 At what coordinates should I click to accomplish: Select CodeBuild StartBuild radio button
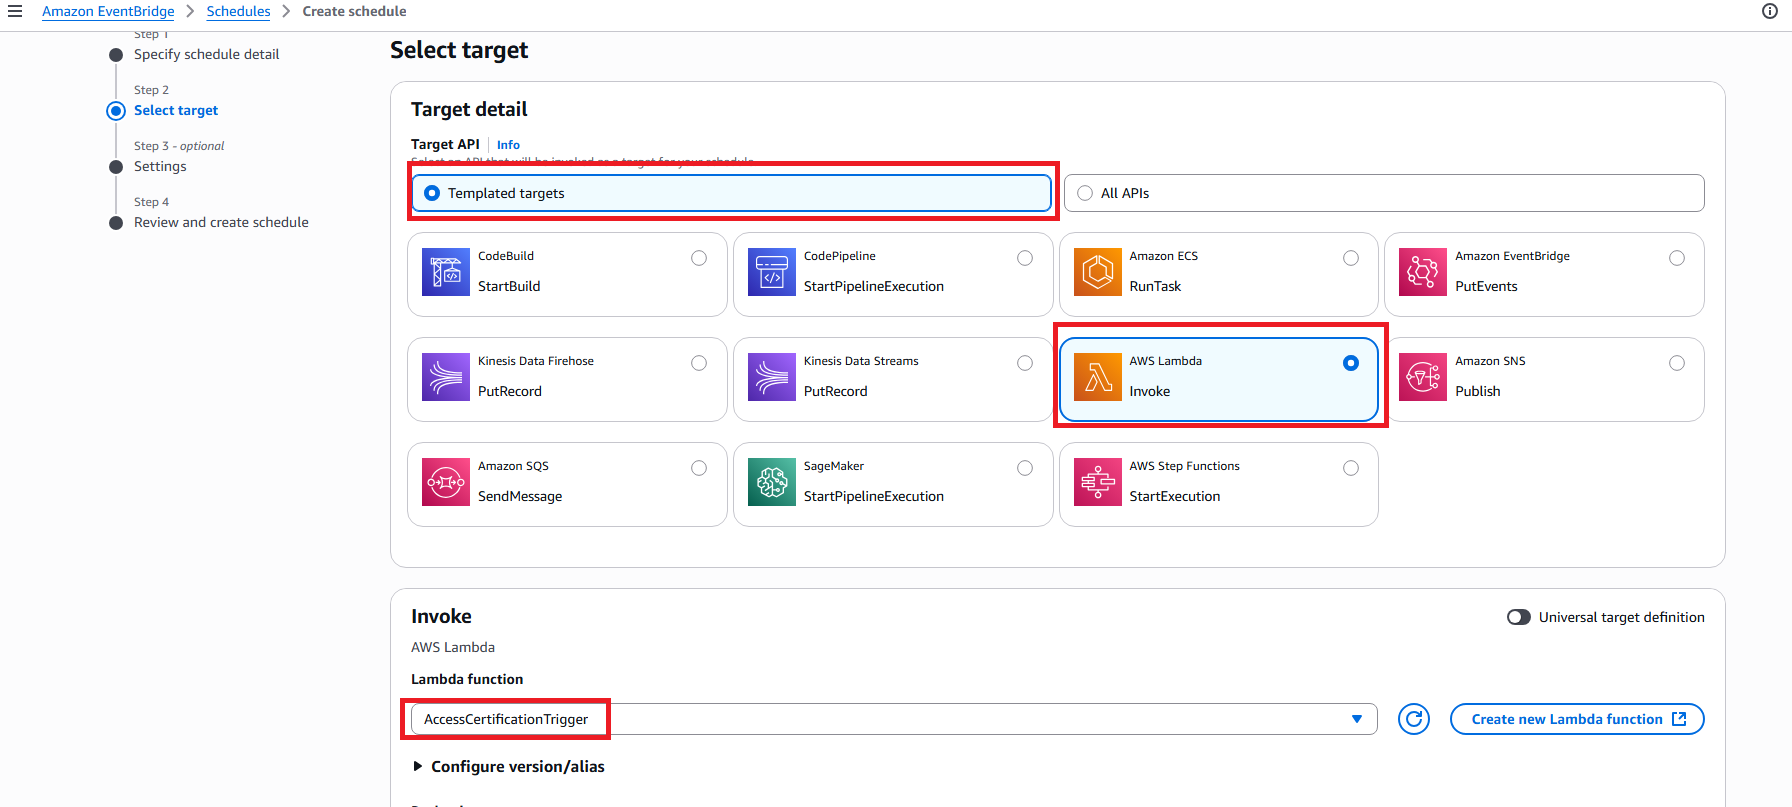pos(699,258)
